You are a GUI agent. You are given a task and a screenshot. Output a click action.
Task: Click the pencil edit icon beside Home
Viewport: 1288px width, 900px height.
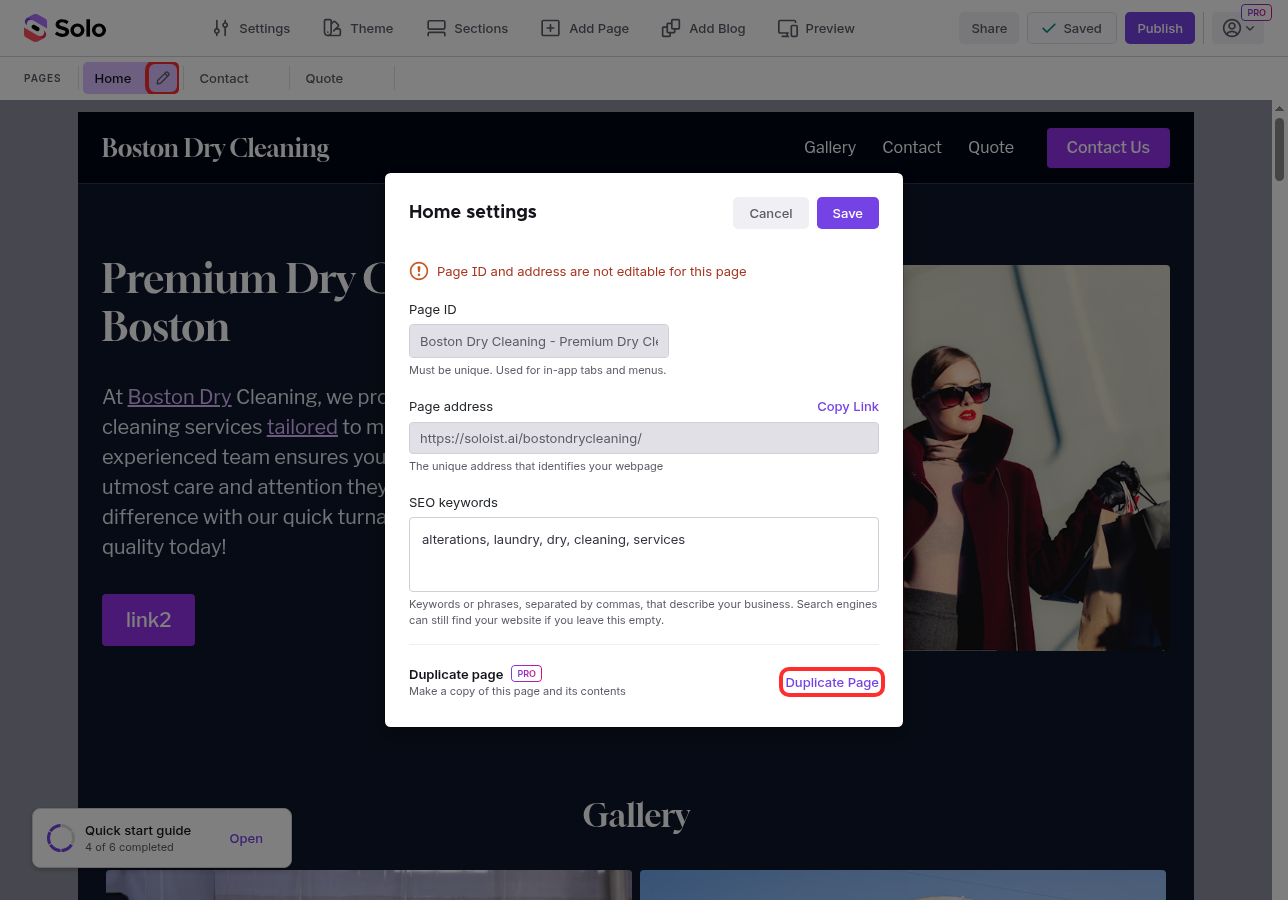point(163,78)
